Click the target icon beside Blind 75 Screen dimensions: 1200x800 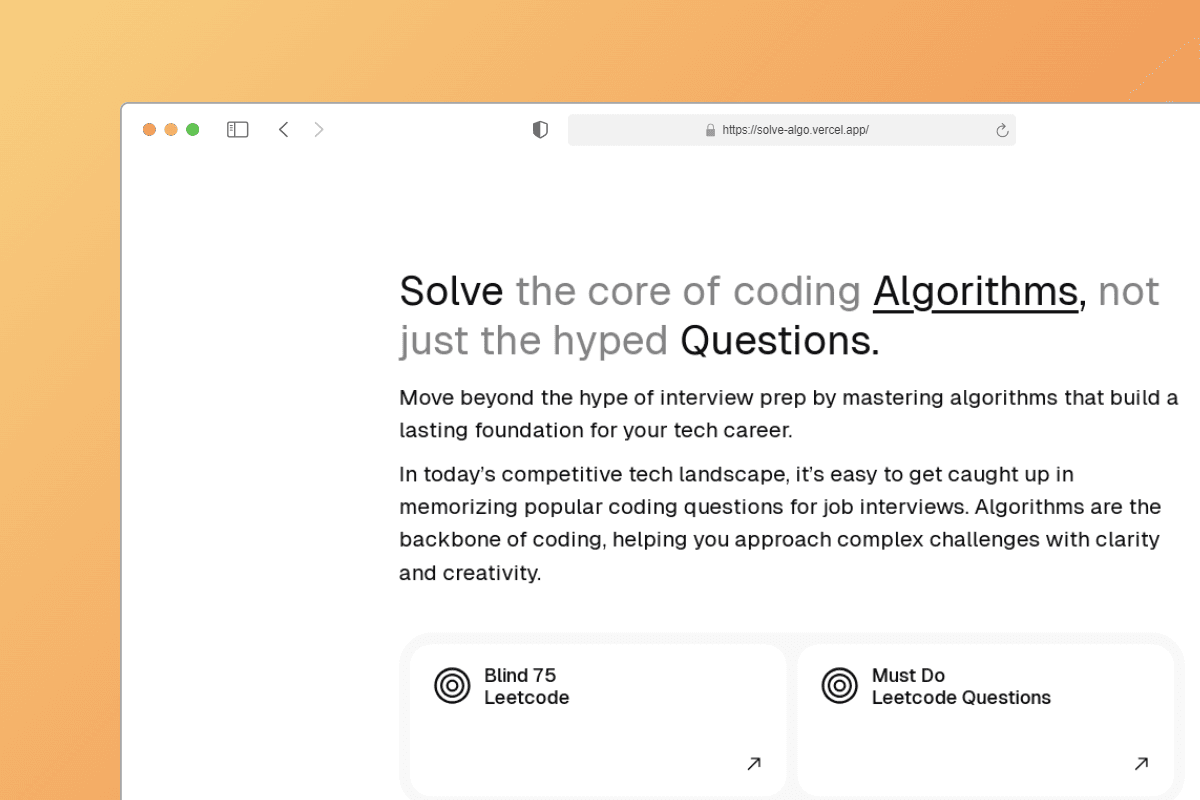click(452, 686)
